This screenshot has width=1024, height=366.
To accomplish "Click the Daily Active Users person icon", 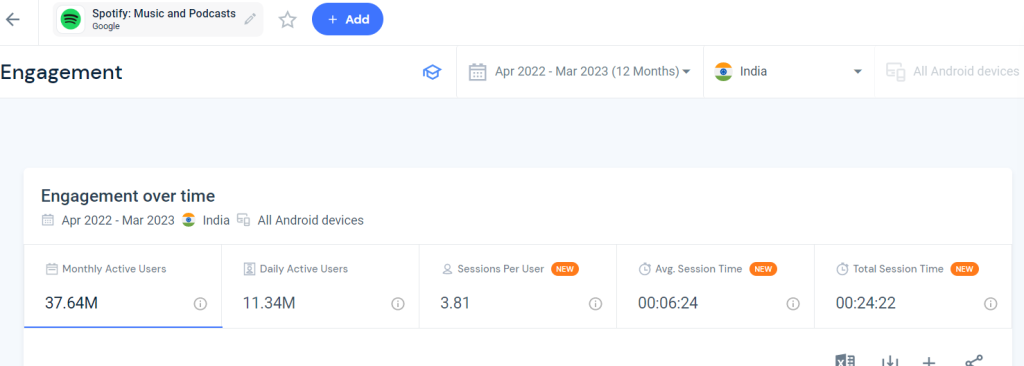I will pos(249,269).
